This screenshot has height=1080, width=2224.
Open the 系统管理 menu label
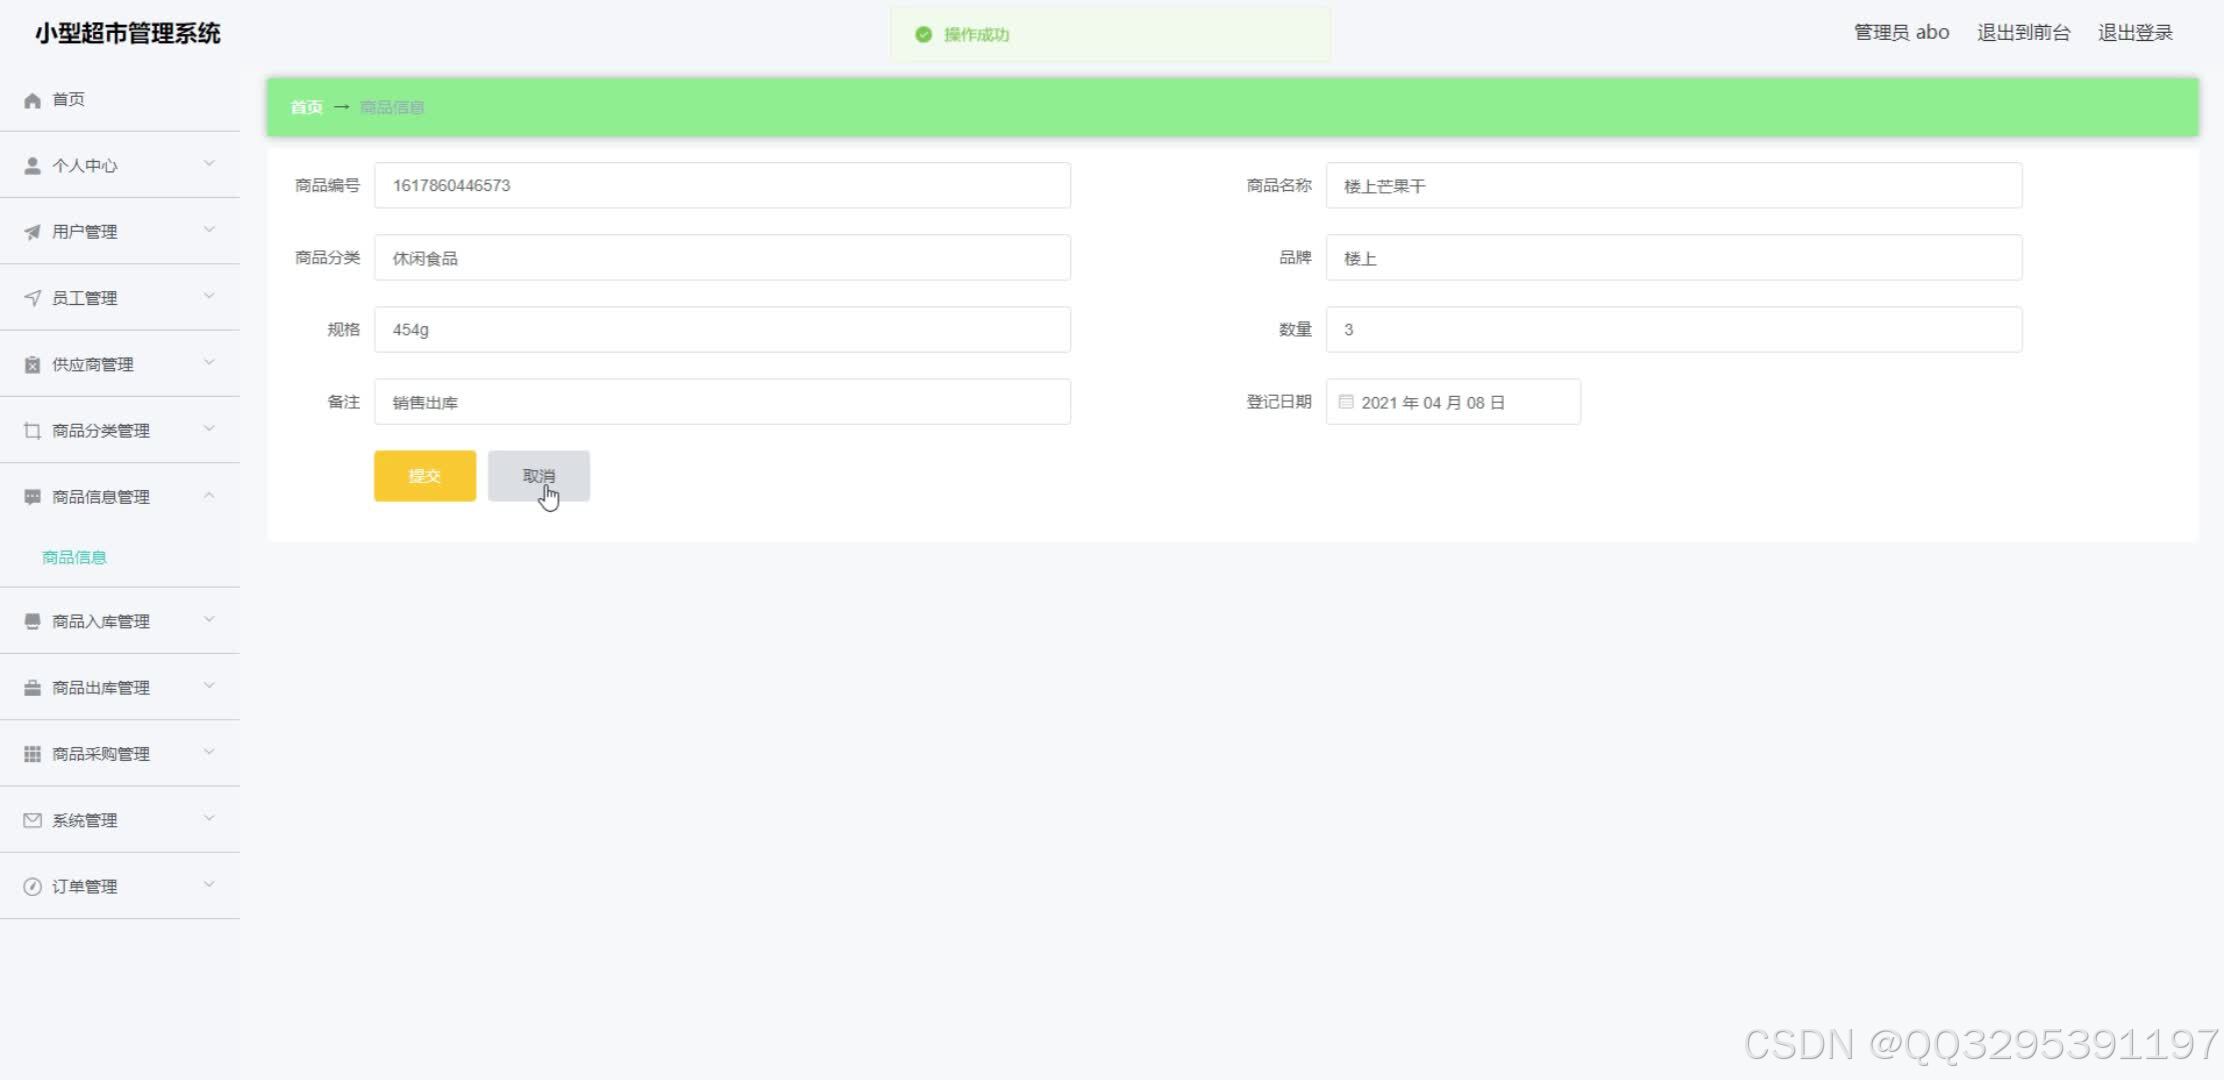(x=85, y=821)
